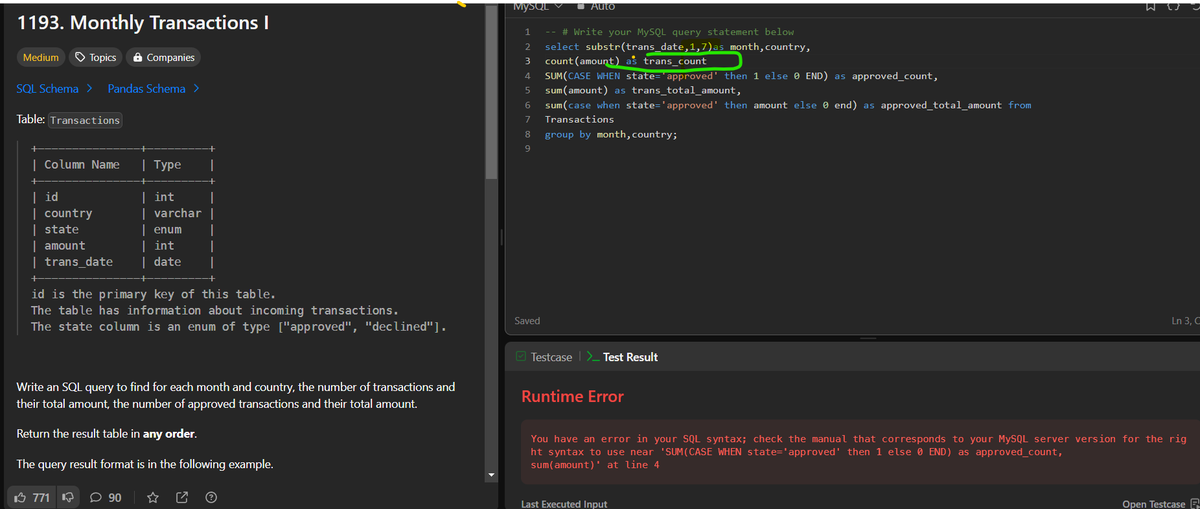Click the Transactions table name label
Screen dimensions: 1200x509
[85, 120]
